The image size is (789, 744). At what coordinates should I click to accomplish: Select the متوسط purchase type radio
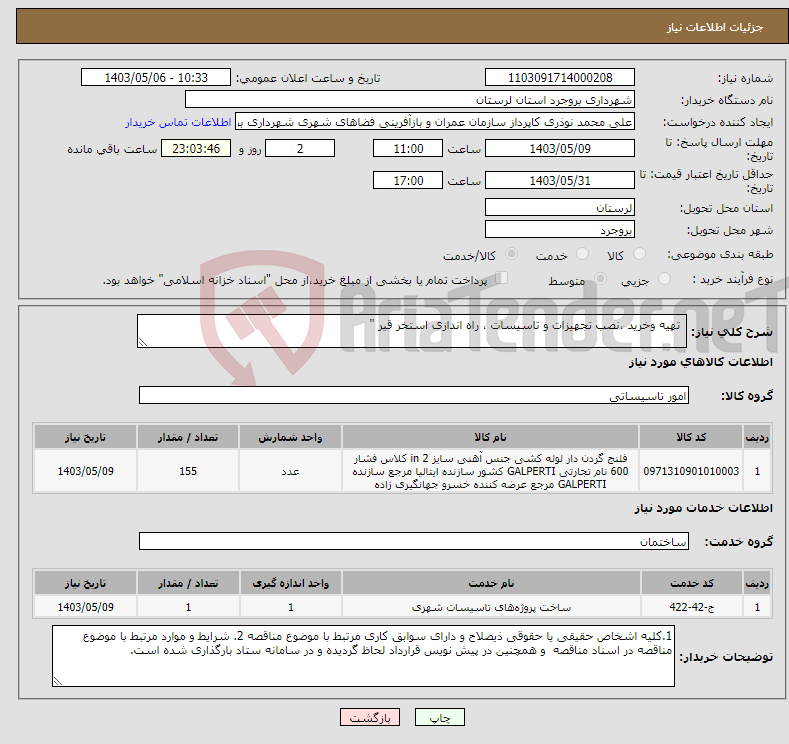(x=600, y=279)
